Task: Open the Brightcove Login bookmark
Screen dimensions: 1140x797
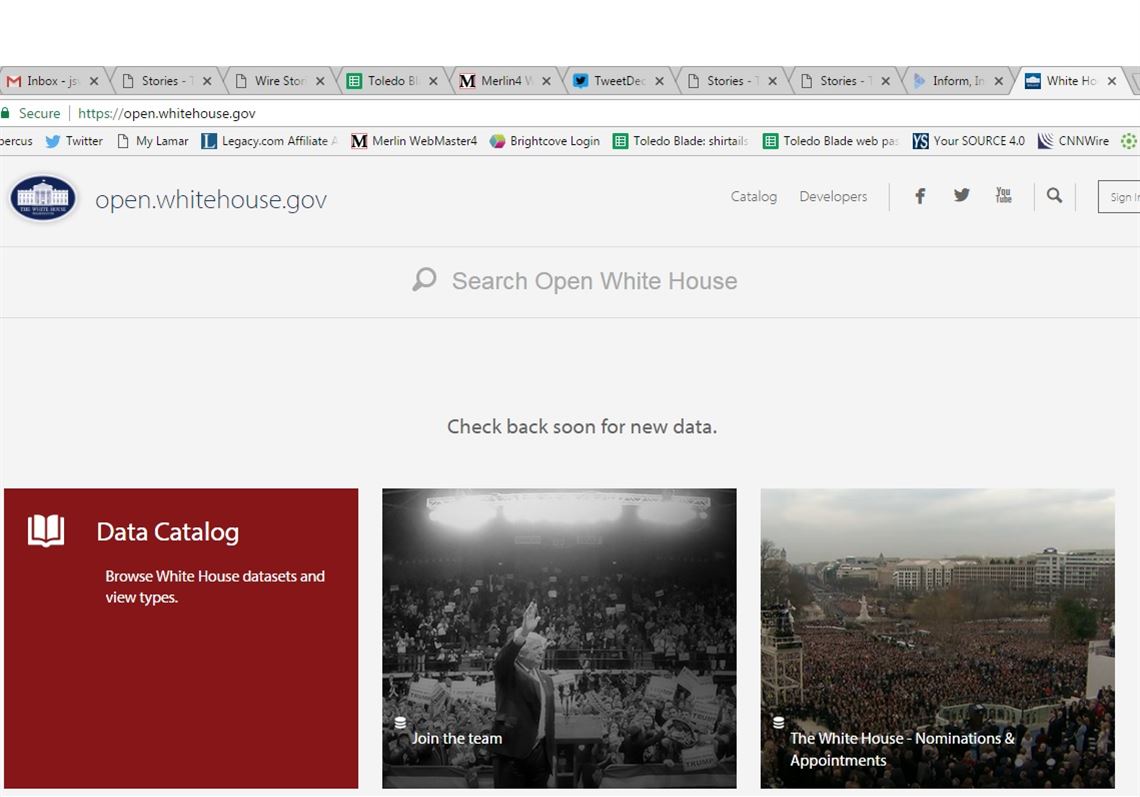Action: [544, 141]
